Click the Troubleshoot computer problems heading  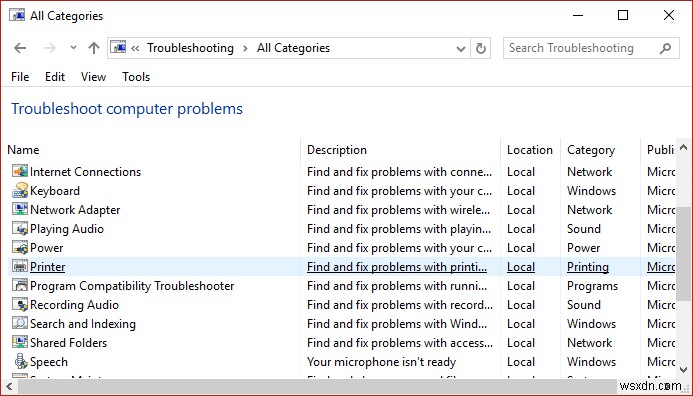(127, 109)
